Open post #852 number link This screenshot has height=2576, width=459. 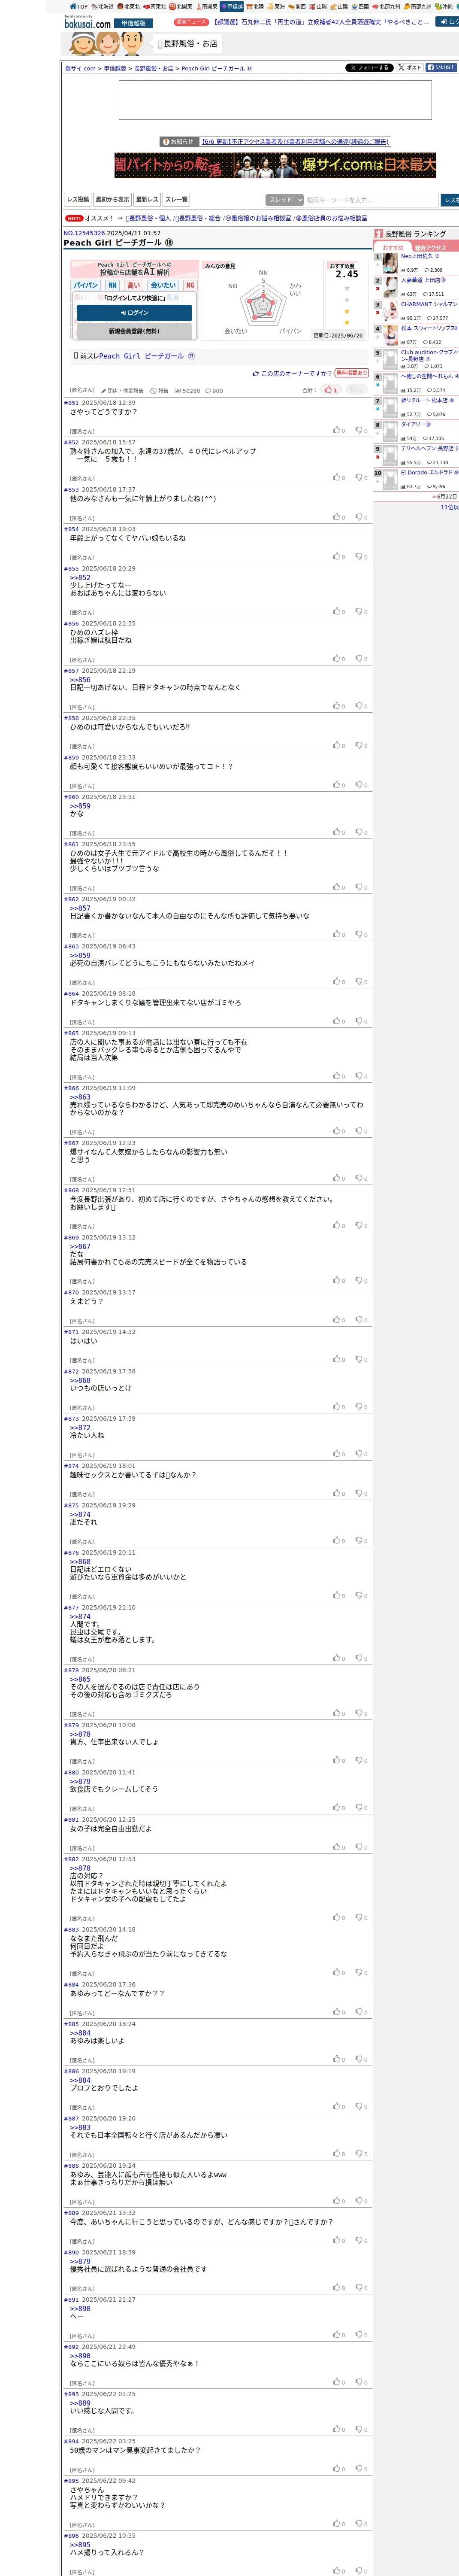tap(71, 442)
